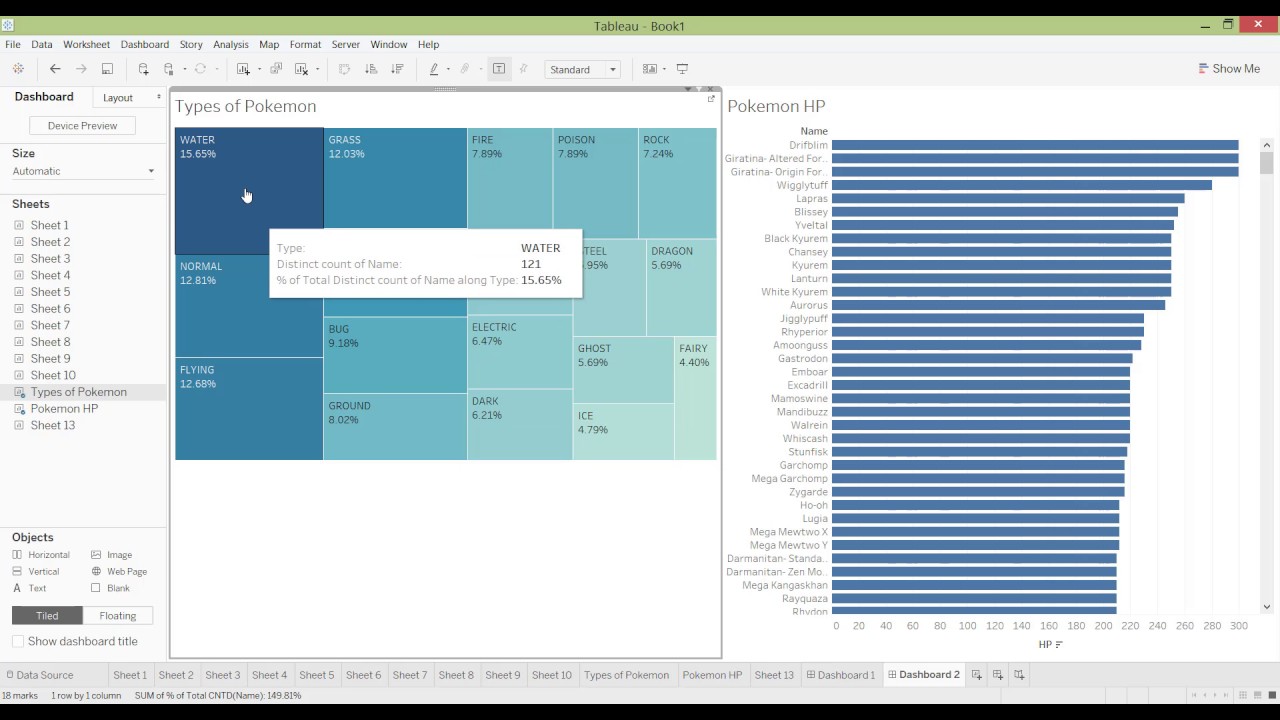The image size is (1280, 720).
Task: Click the new worksheet tab icon
Action: point(977,675)
